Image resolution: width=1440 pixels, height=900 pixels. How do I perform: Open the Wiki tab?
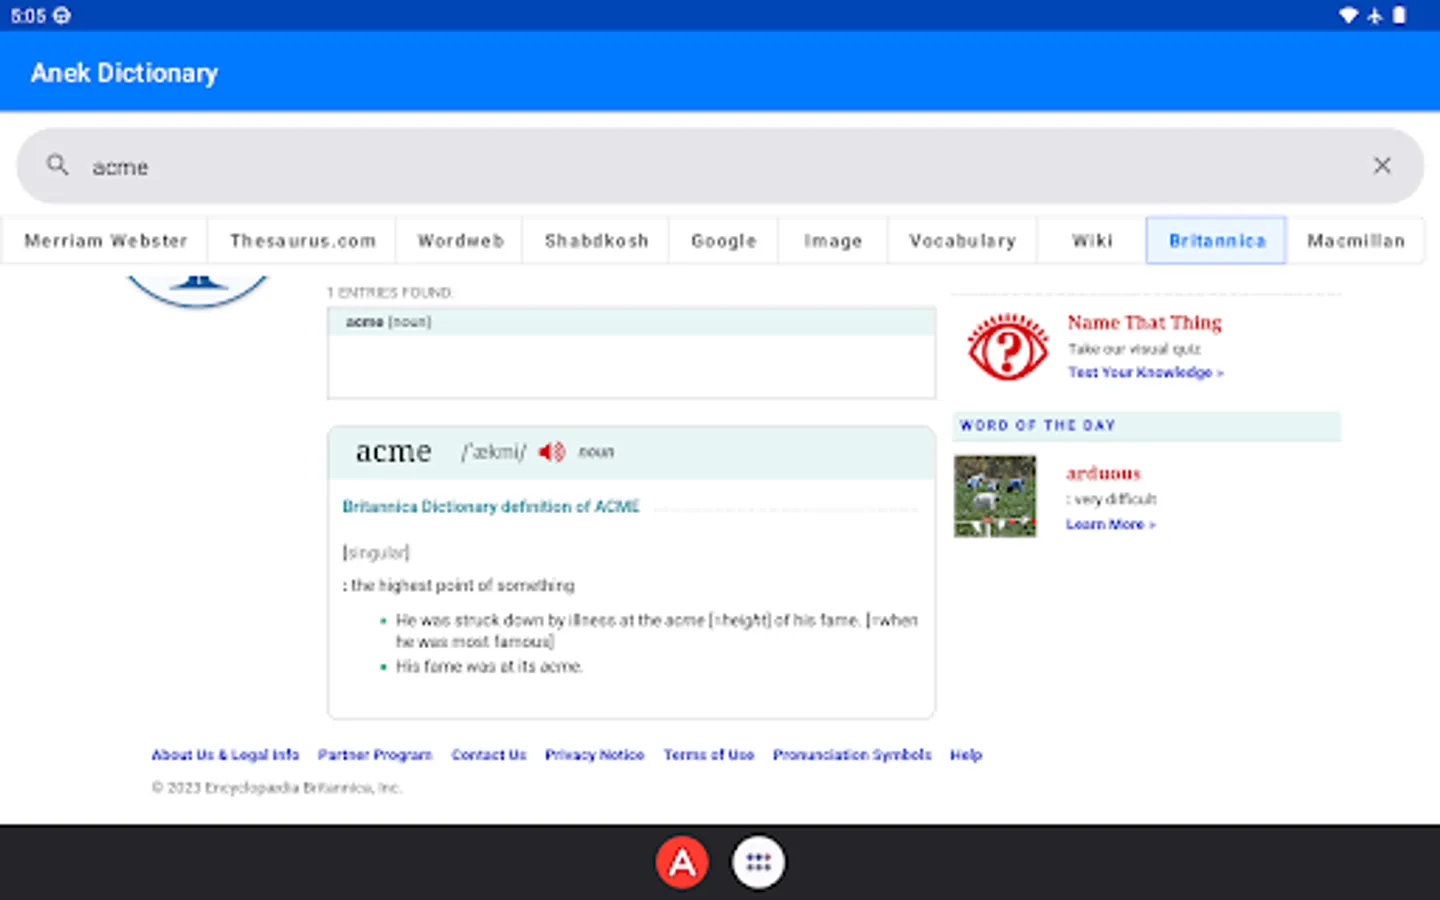1092,241
